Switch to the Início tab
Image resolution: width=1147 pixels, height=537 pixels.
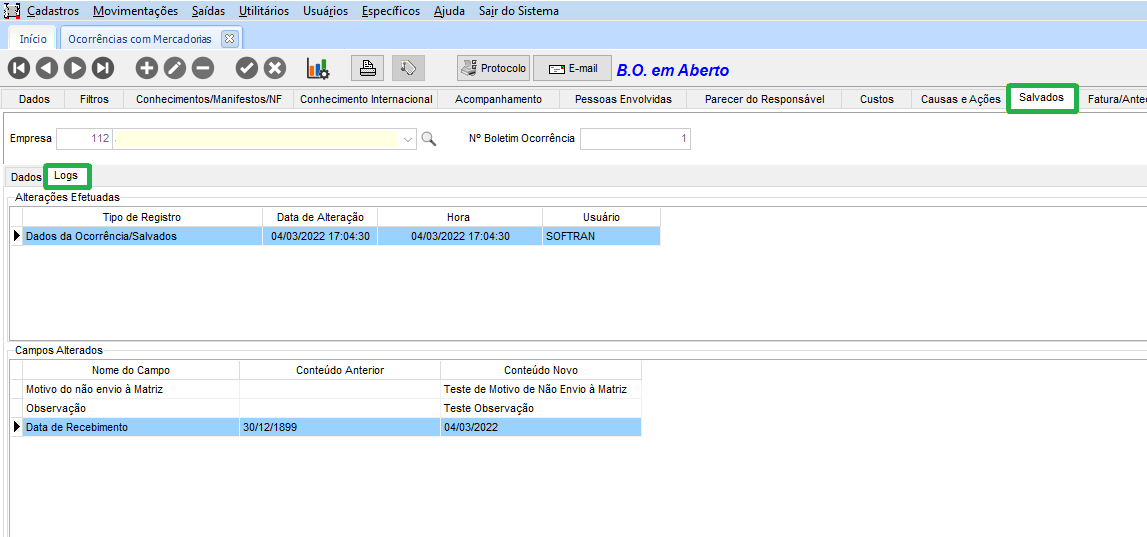click(x=33, y=39)
